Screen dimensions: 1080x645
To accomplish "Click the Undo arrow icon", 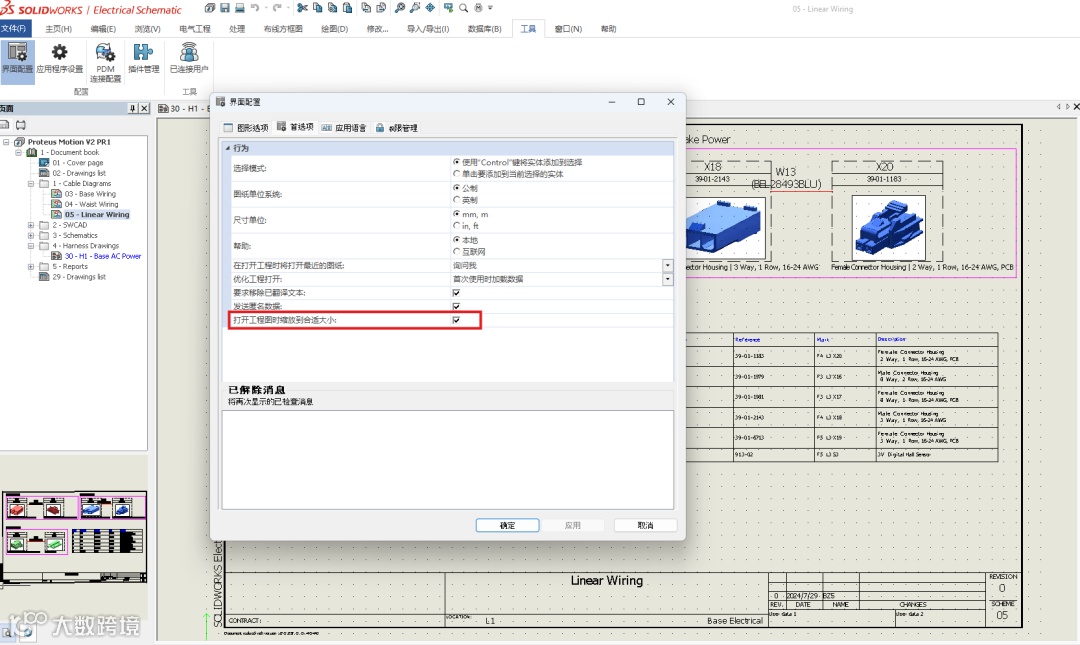I will tap(256, 8).
